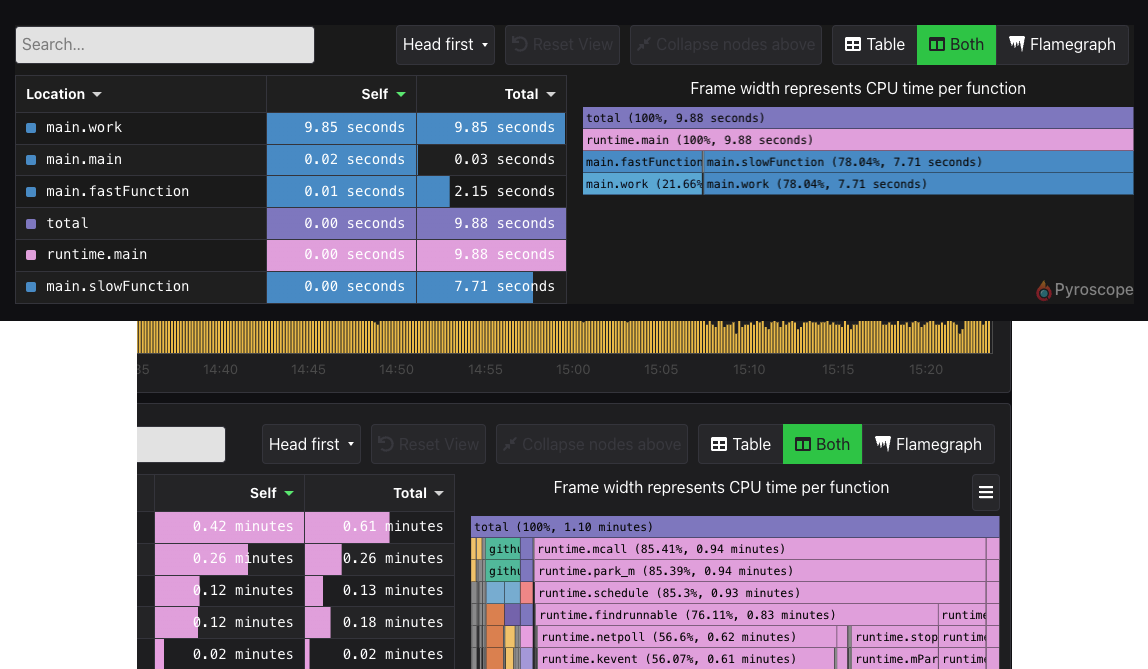
Task: Select Both view in lower panel
Action: click(822, 444)
